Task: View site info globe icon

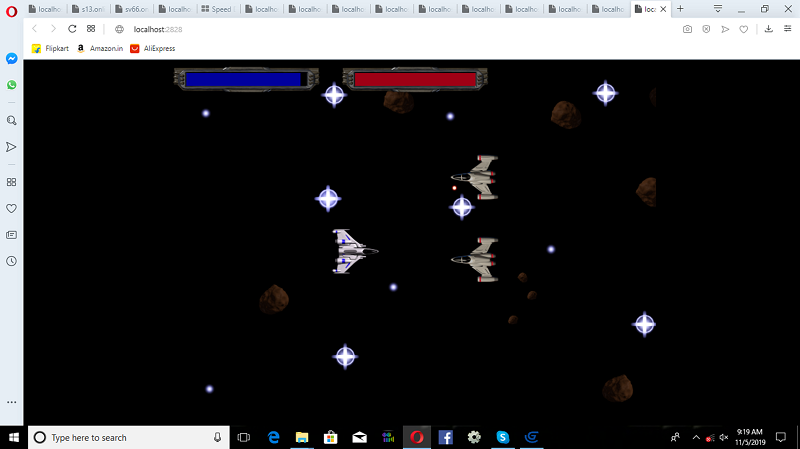Action: coord(119,30)
